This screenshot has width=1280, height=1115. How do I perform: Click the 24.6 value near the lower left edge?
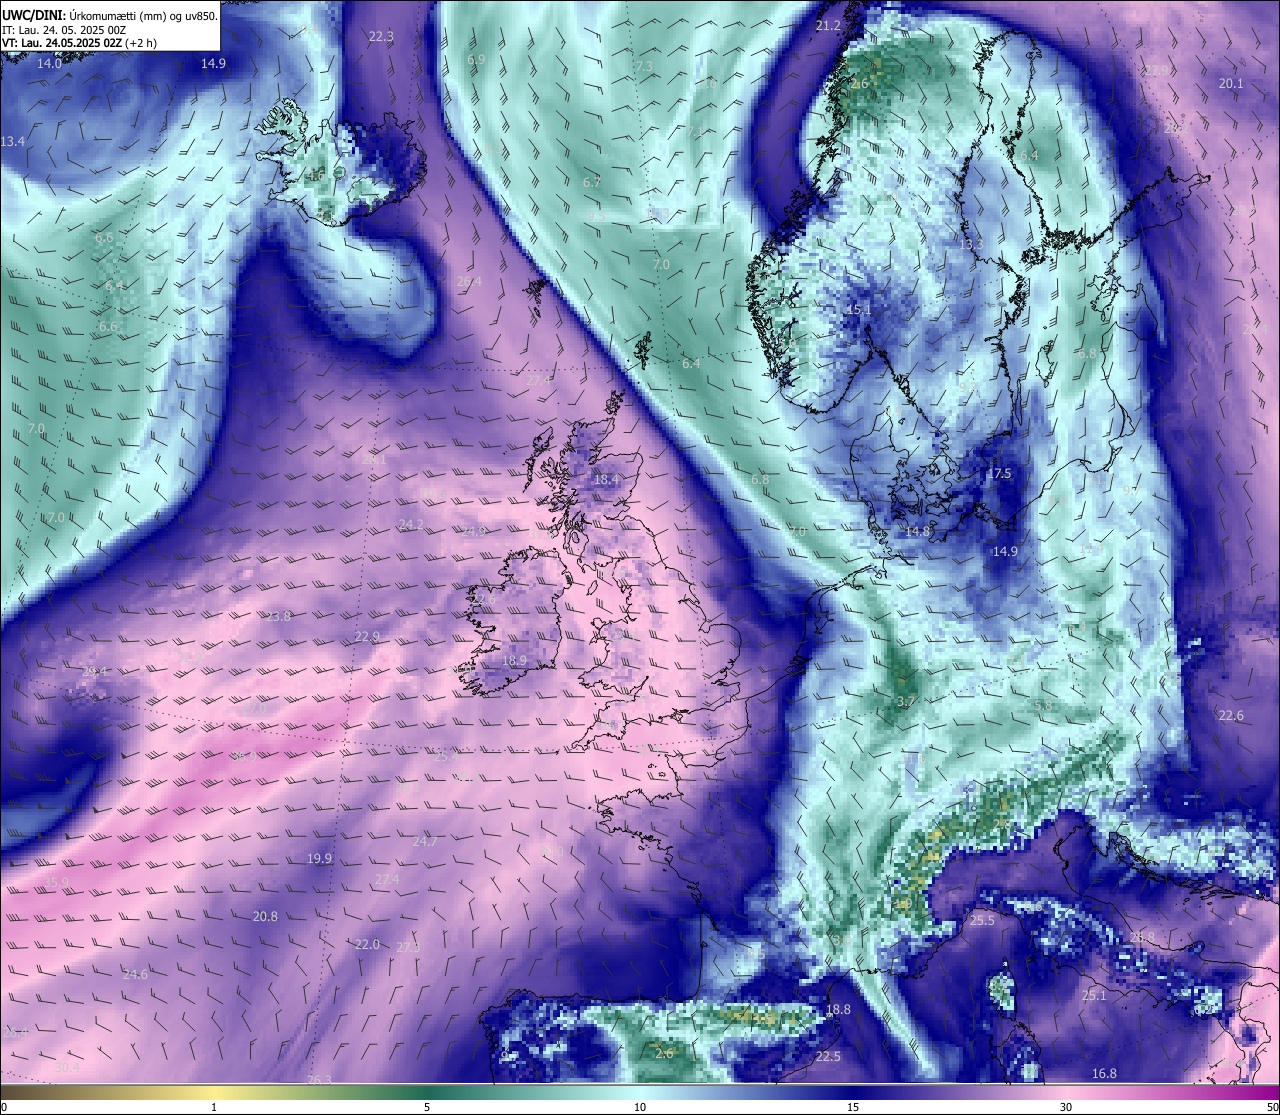[x=135, y=974]
